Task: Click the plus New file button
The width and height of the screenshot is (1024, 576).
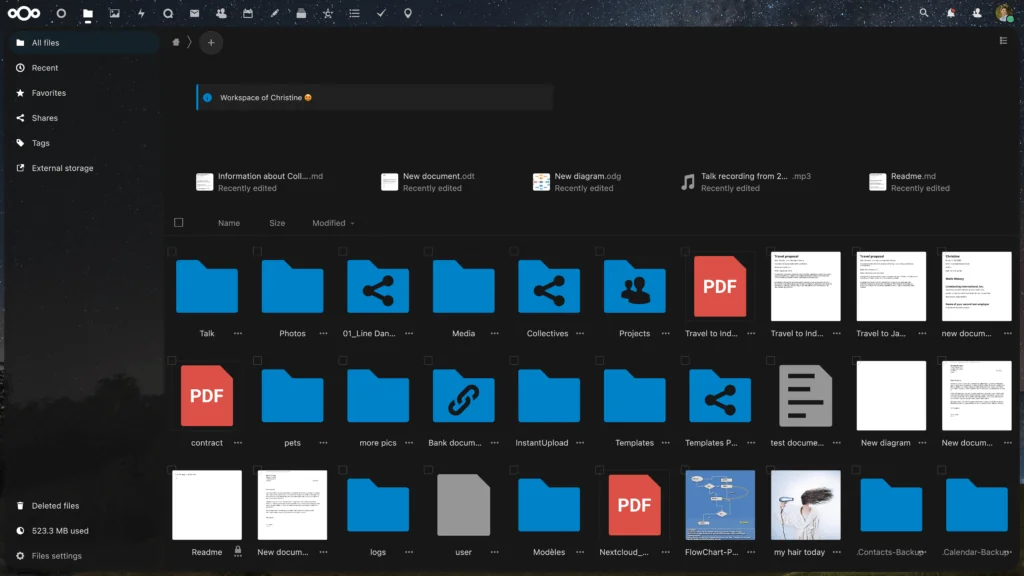Action: [211, 42]
